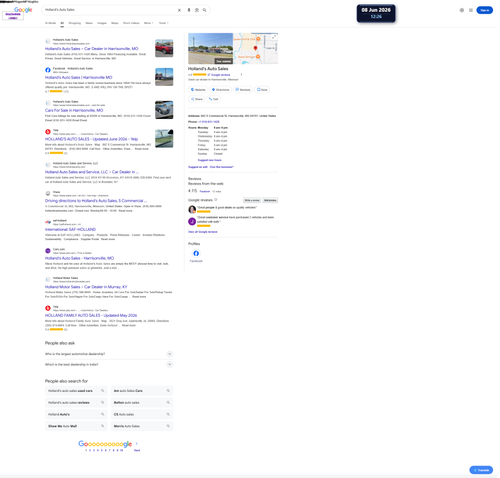This screenshot has width=500, height=478.
Task: Submit the query with the magnifier icon
Action: 204,10
